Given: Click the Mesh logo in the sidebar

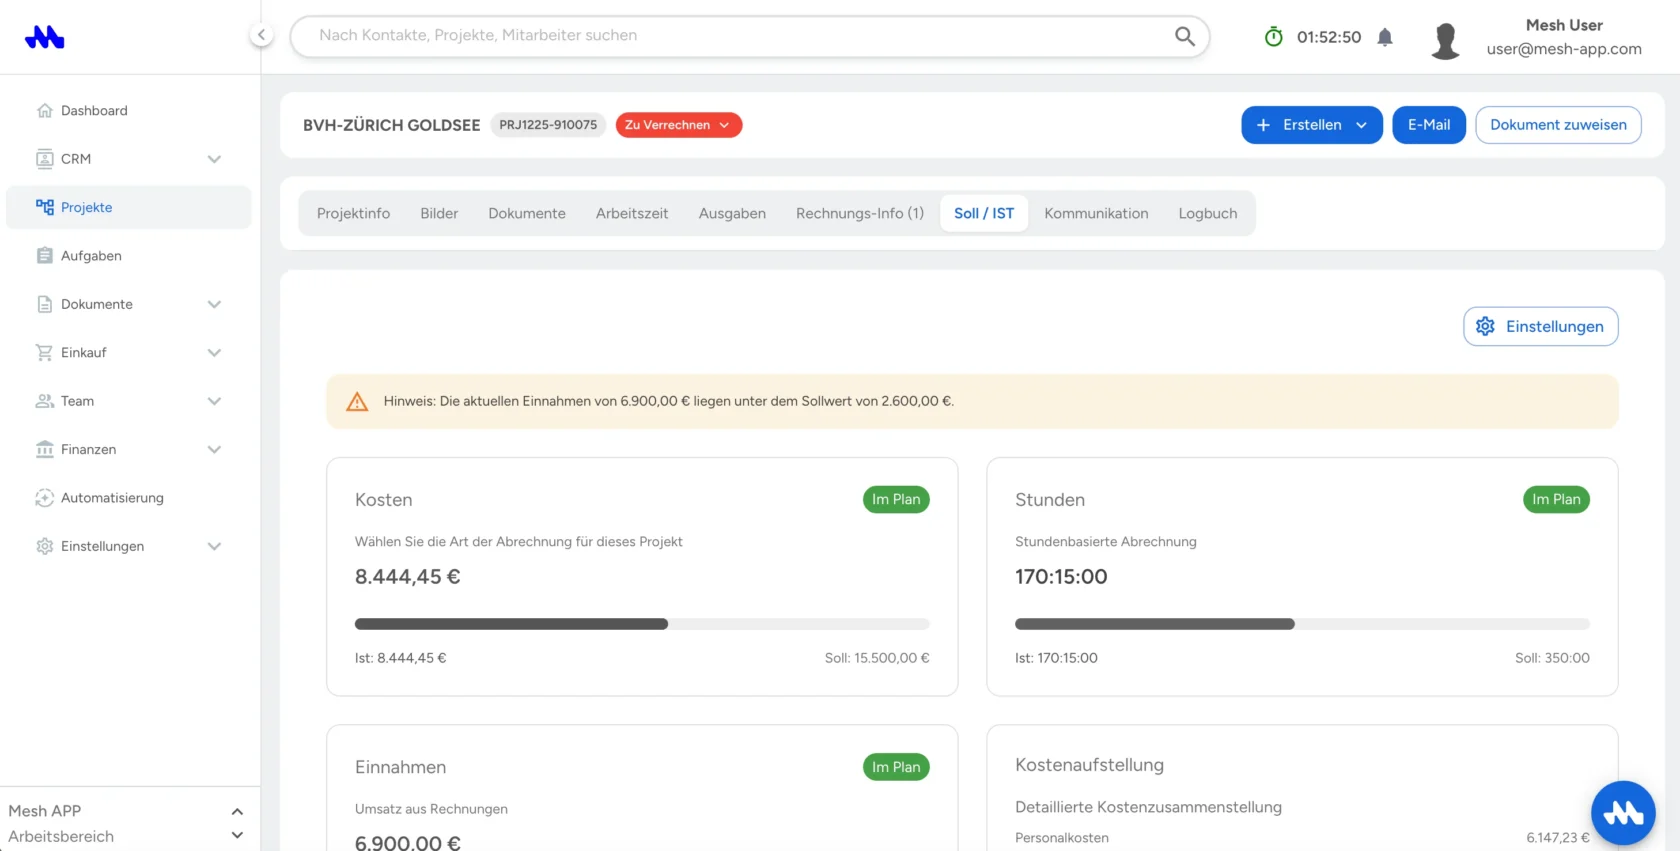Looking at the screenshot, I should click(45, 37).
